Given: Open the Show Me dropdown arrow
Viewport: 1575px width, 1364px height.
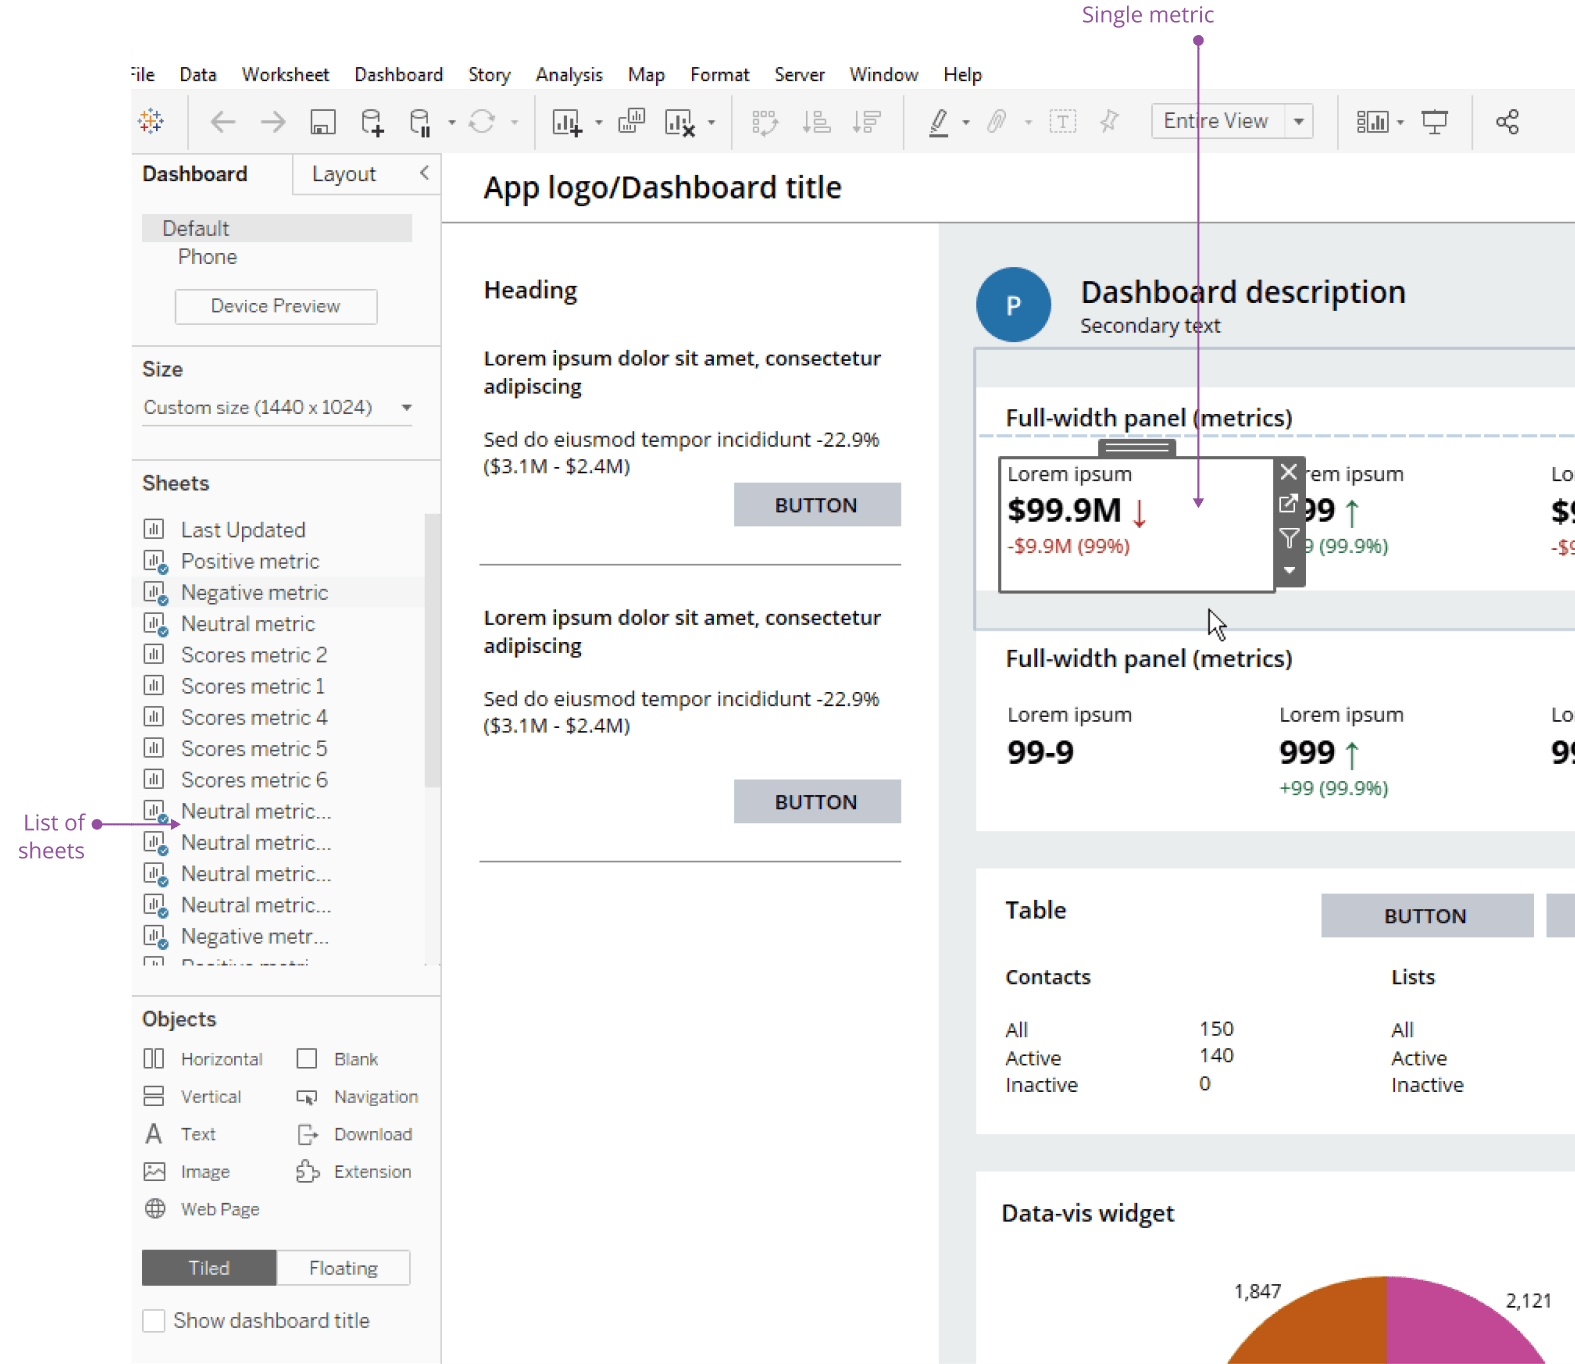Looking at the screenshot, I should [1400, 123].
